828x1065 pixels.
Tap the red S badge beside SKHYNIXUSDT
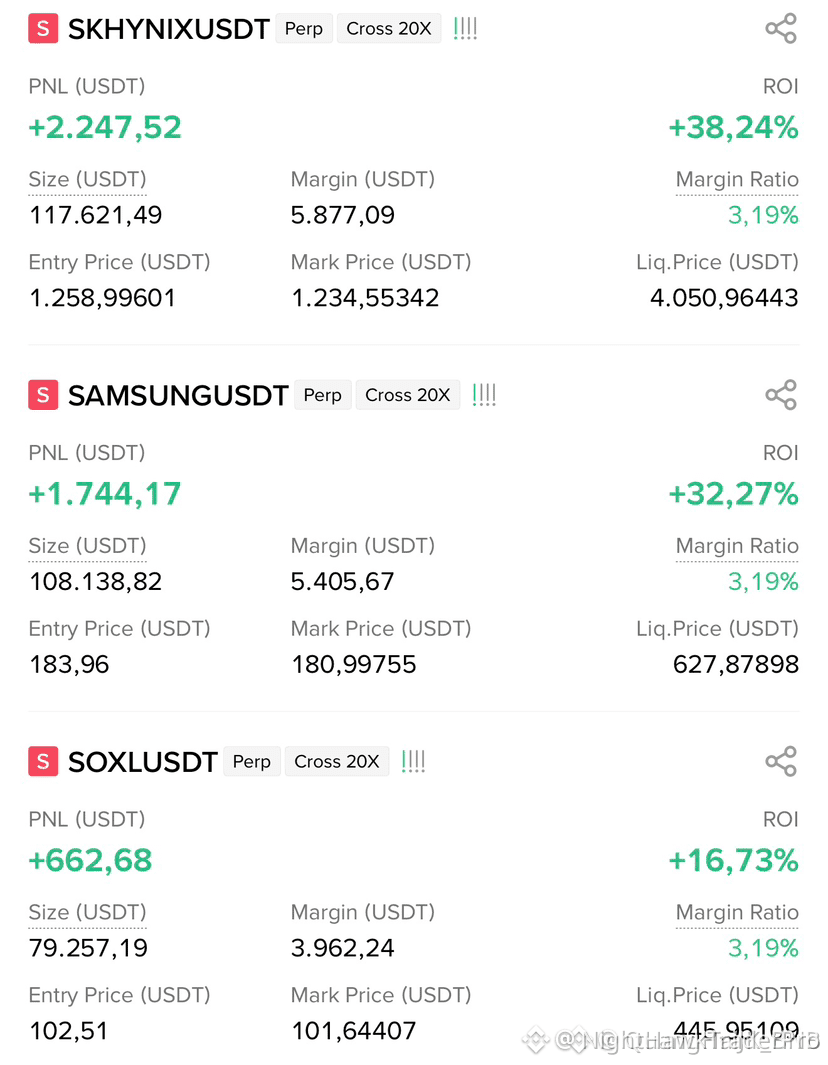pyautogui.click(x=43, y=29)
